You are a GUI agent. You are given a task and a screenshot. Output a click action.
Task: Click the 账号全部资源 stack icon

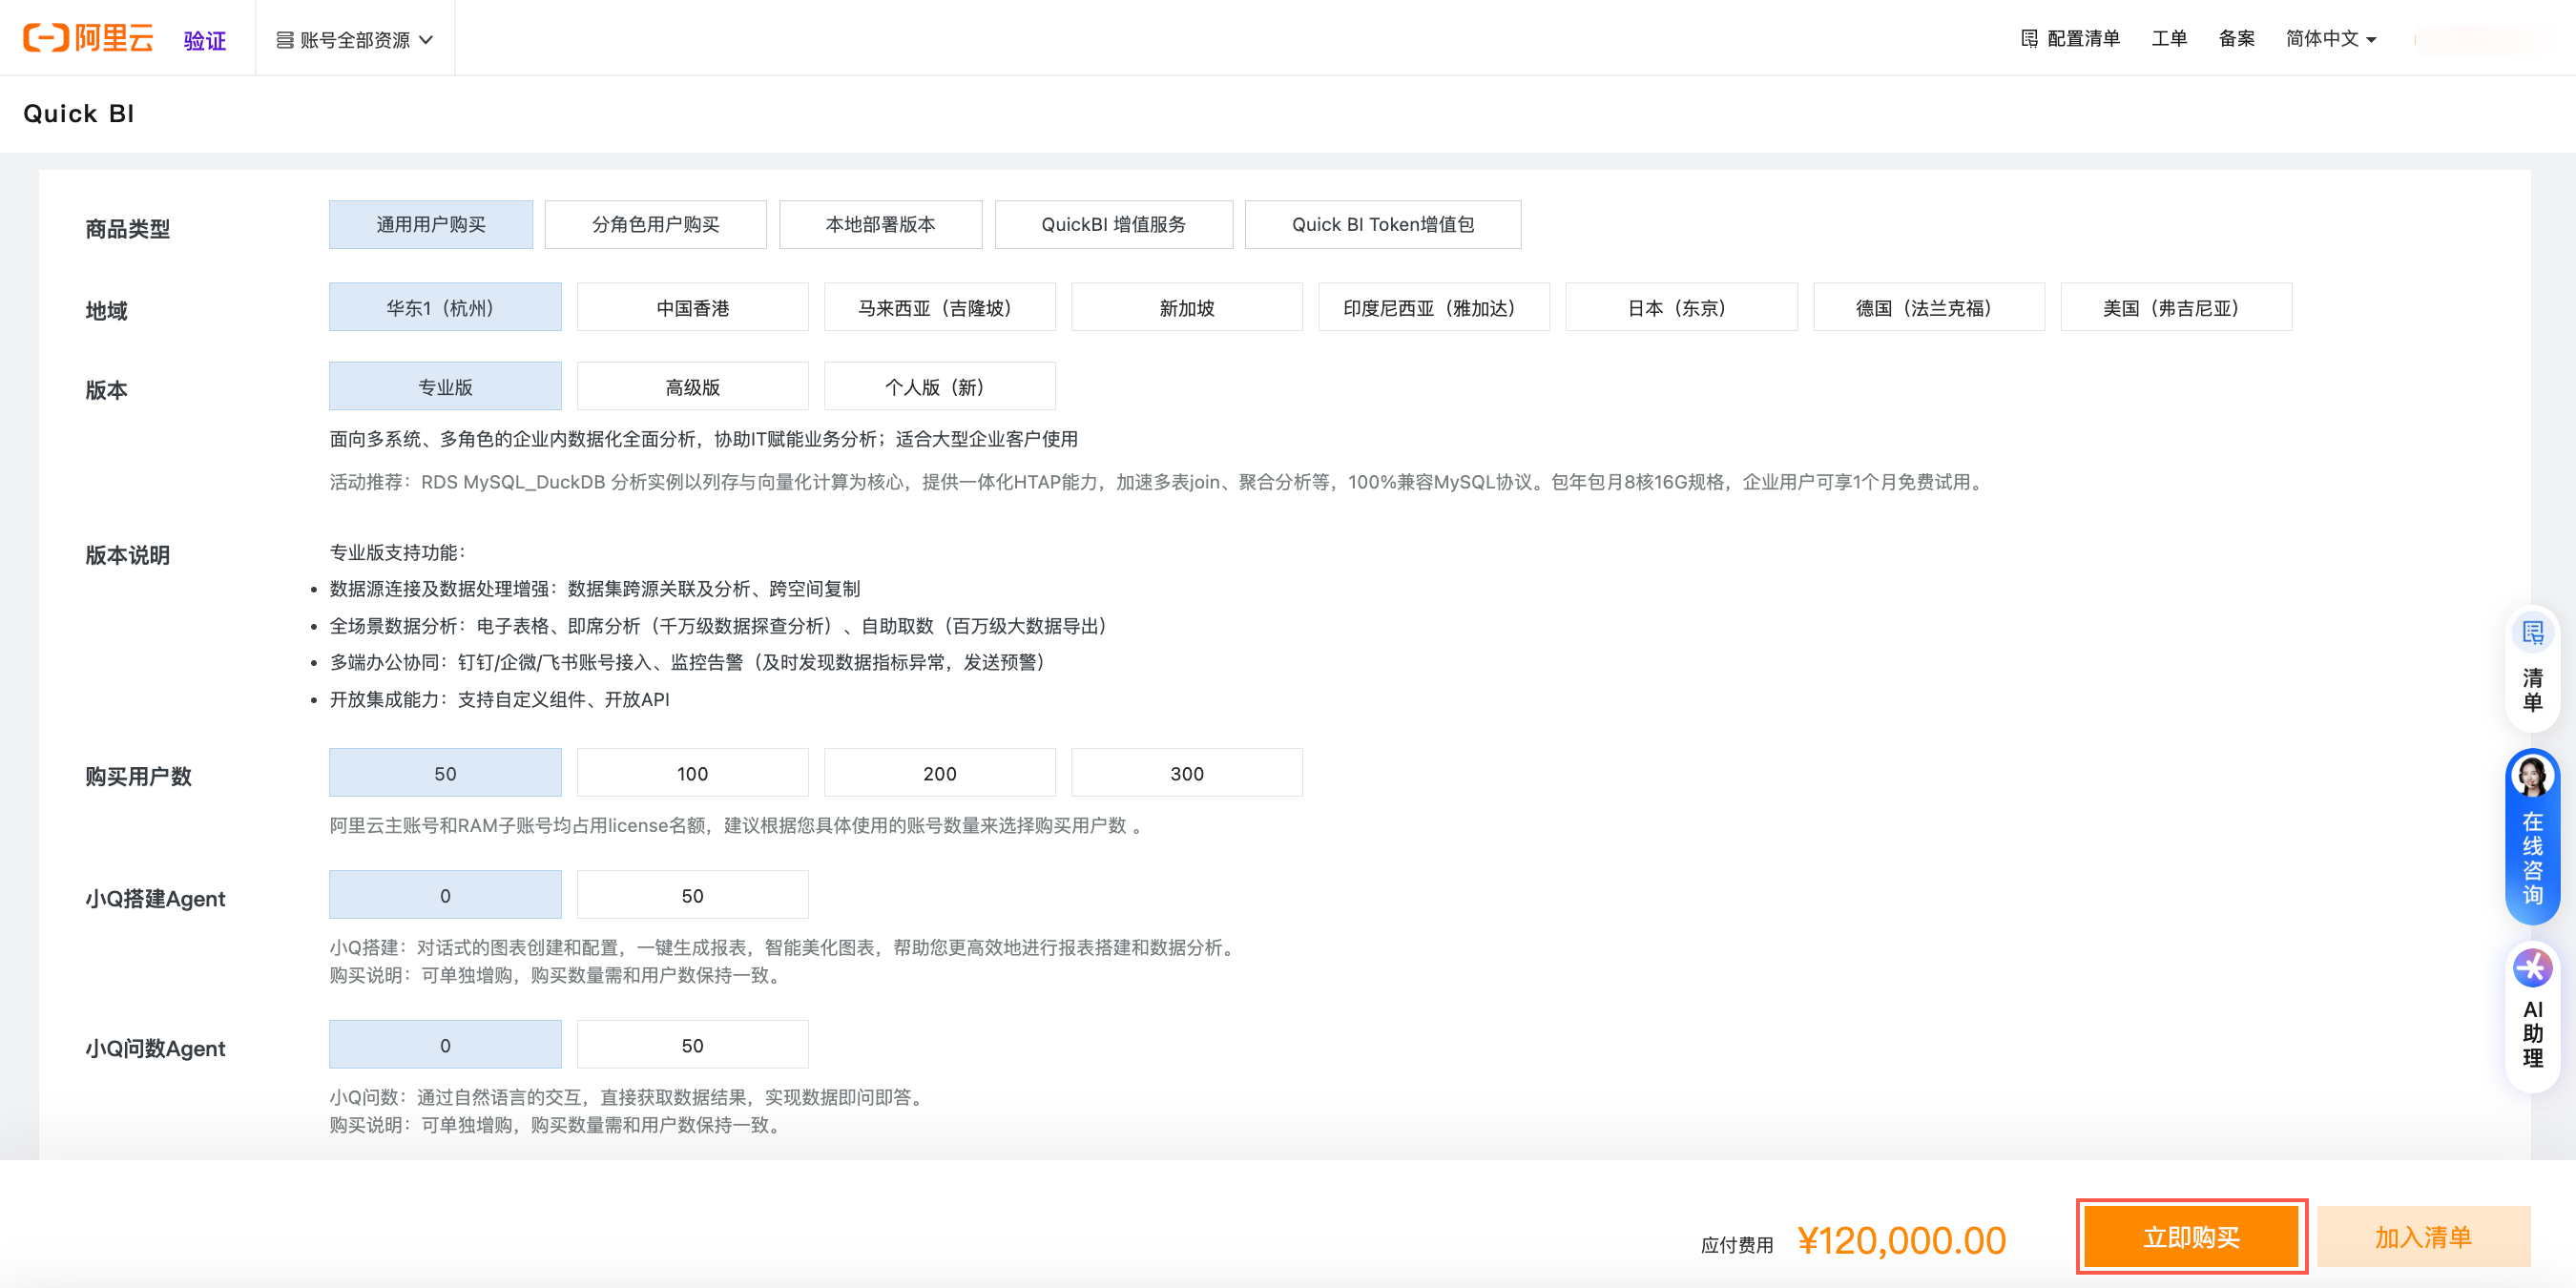pos(285,40)
